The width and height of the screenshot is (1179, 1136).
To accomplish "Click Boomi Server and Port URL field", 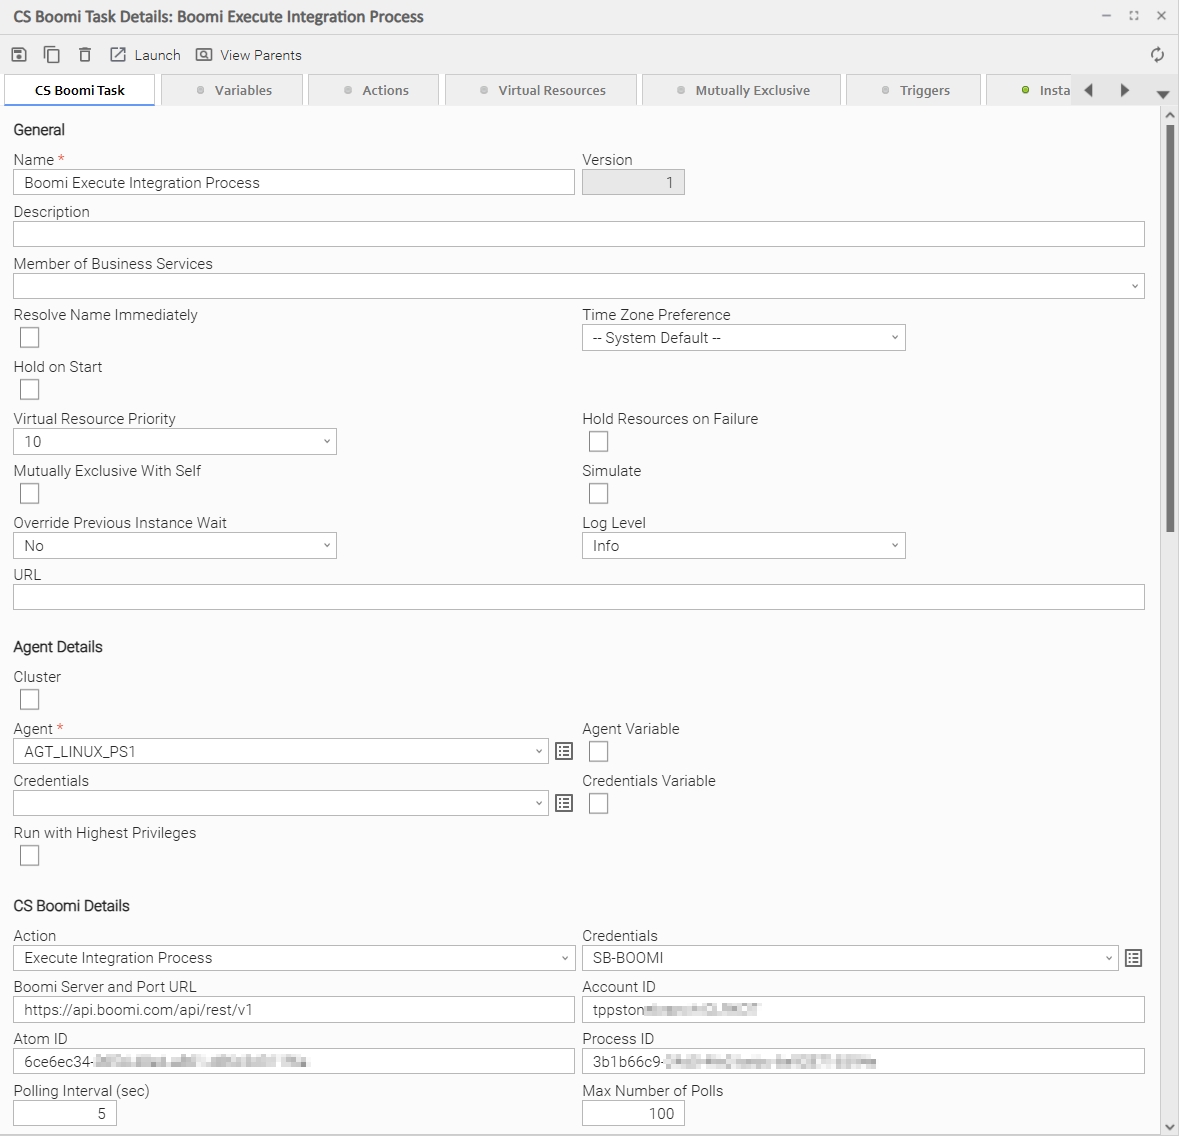I will click(x=294, y=1010).
